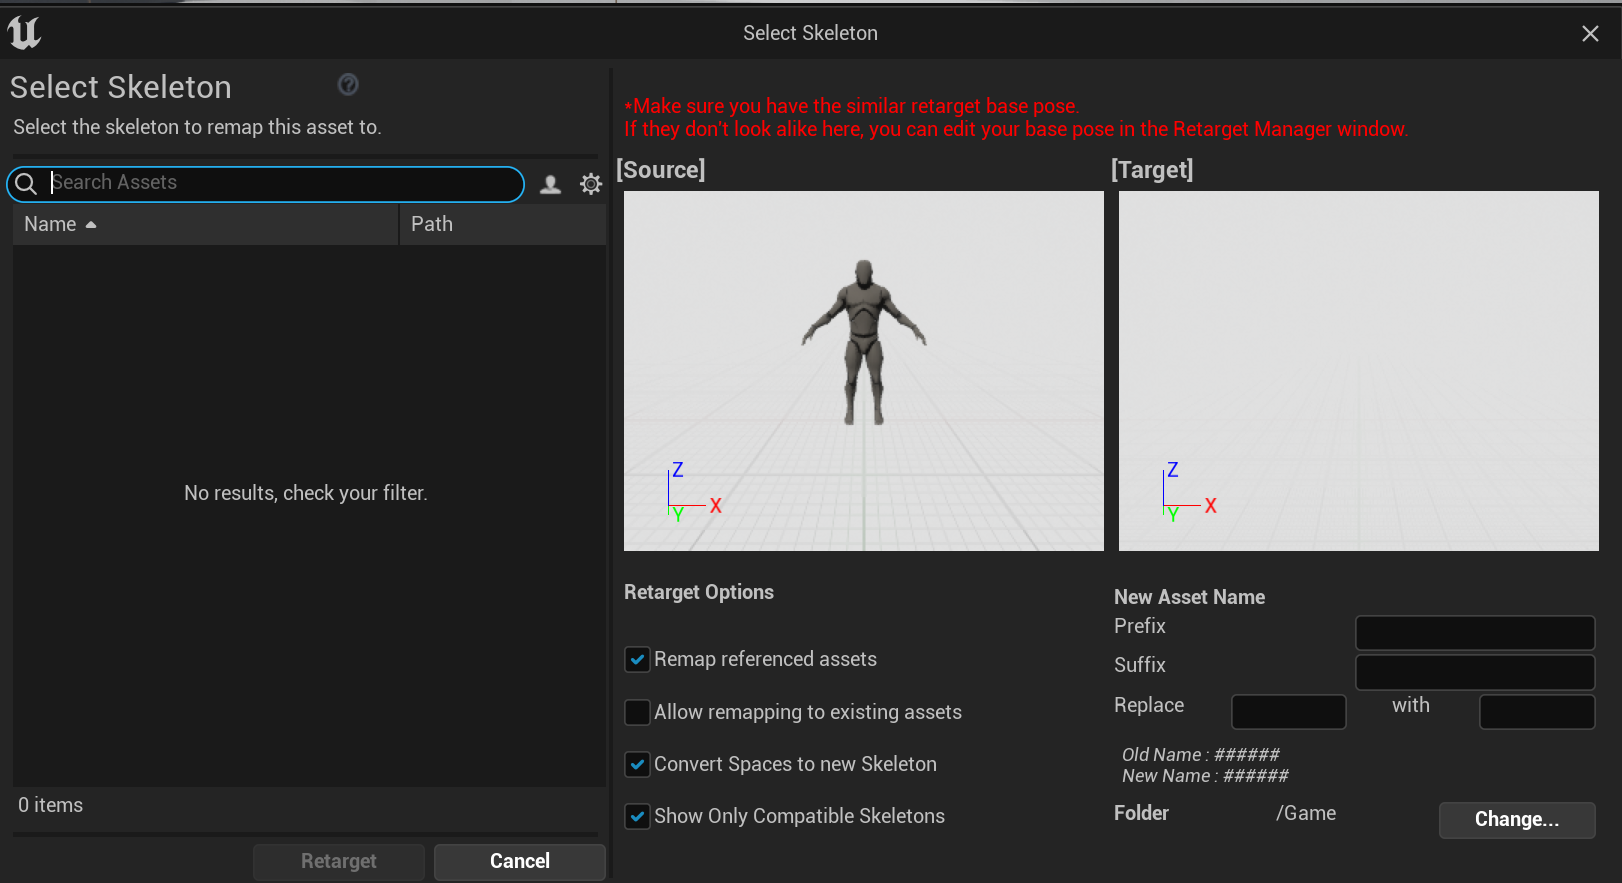Click Change... to pick folder
1622x883 pixels.
click(1516, 820)
